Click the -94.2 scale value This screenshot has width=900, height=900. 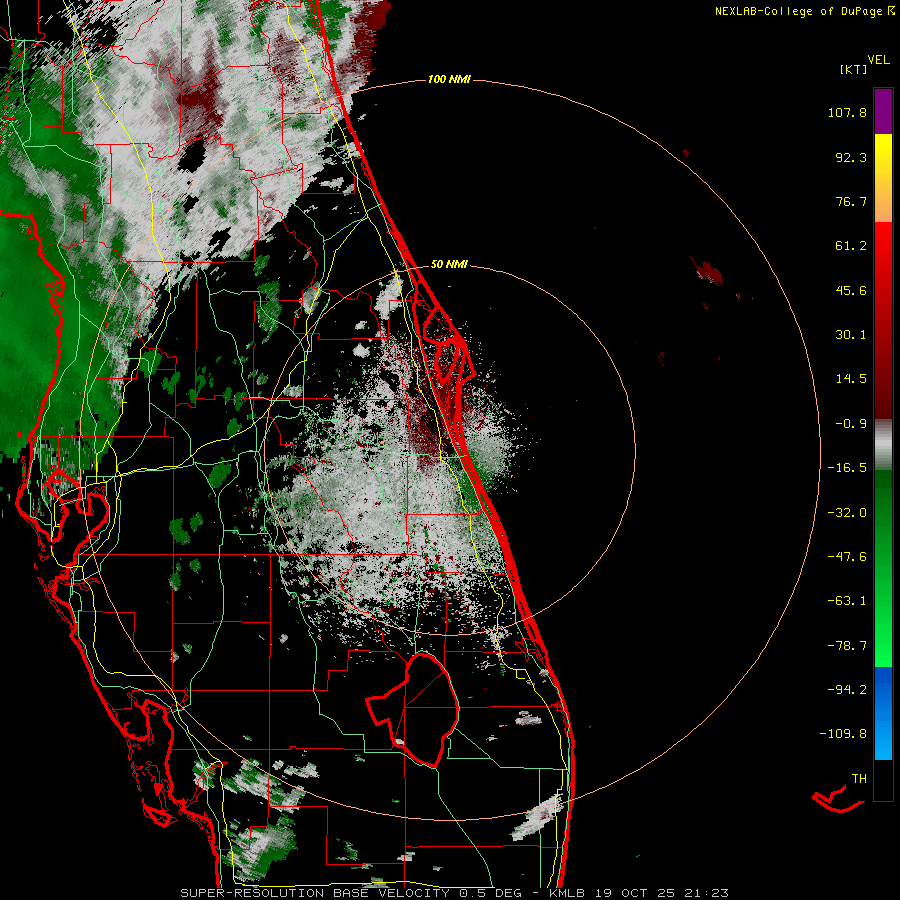[x=847, y=689]
